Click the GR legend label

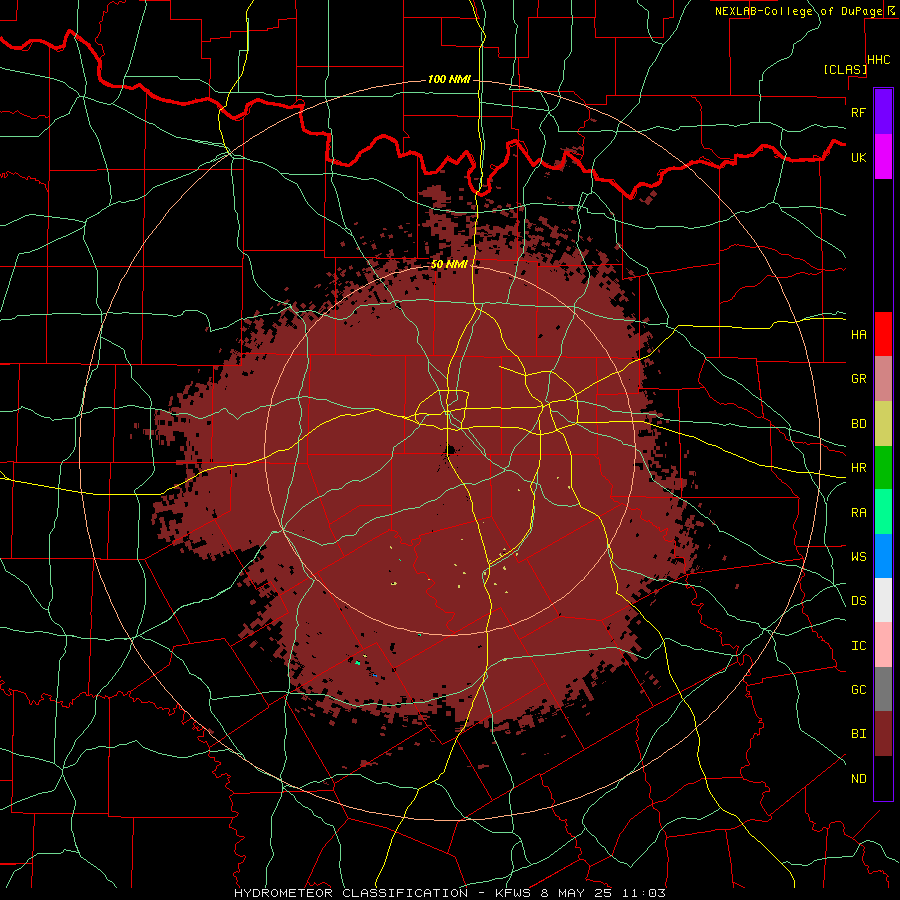click(x=858, y=379)
